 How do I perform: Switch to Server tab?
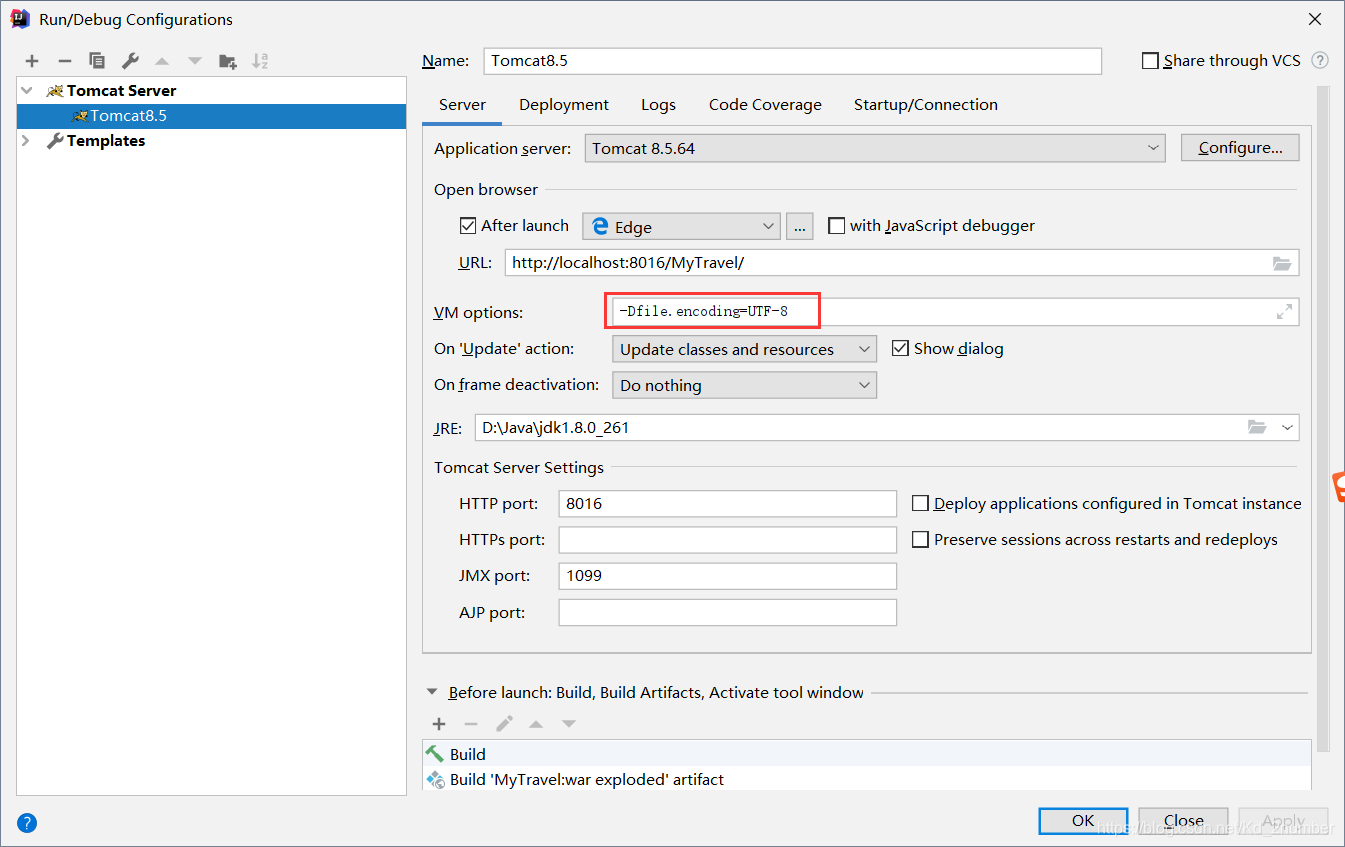pos(462,104)
